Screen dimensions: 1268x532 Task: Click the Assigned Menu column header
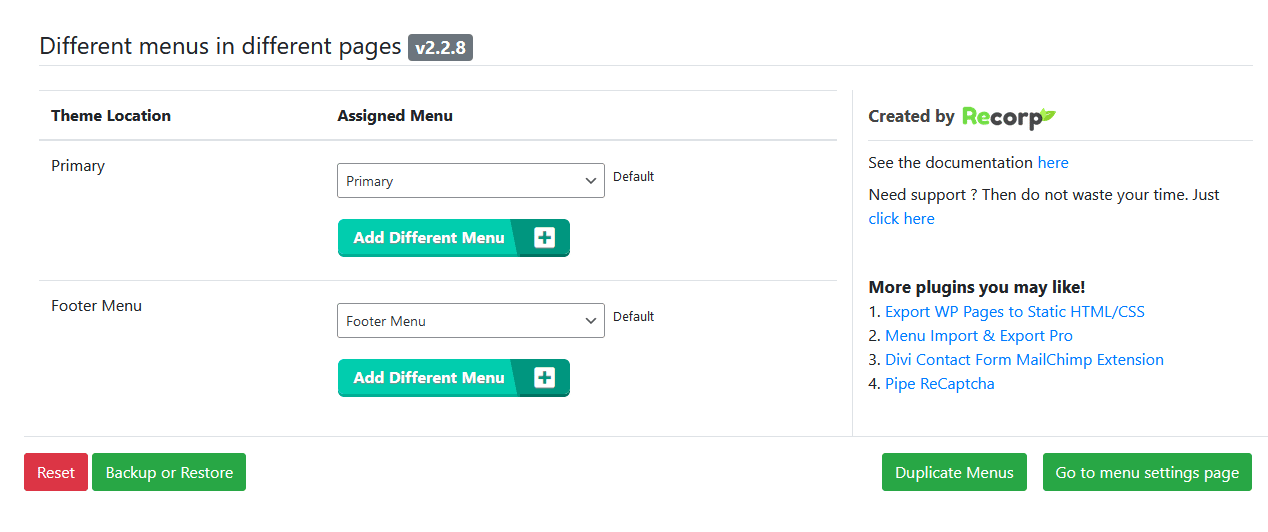click(x=395, y=116)
